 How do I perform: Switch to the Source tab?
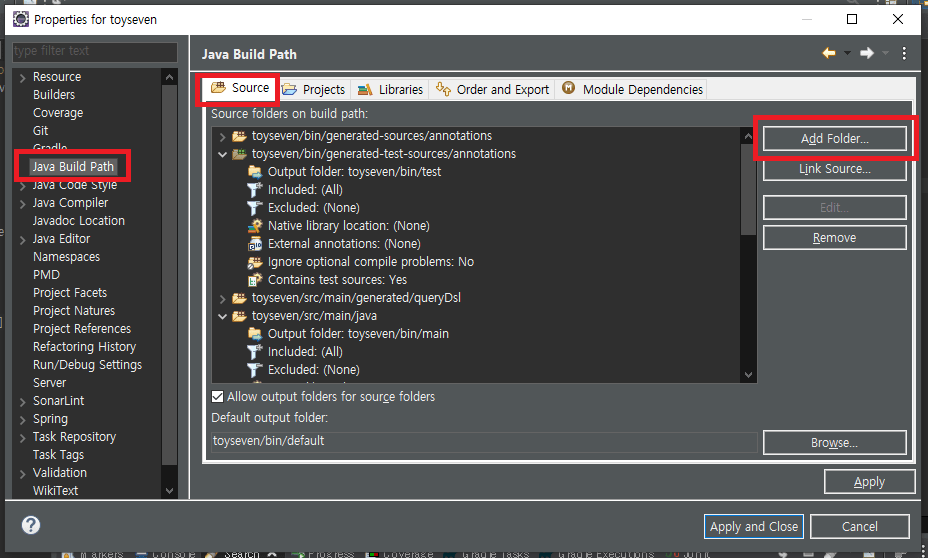coord(240,88)
